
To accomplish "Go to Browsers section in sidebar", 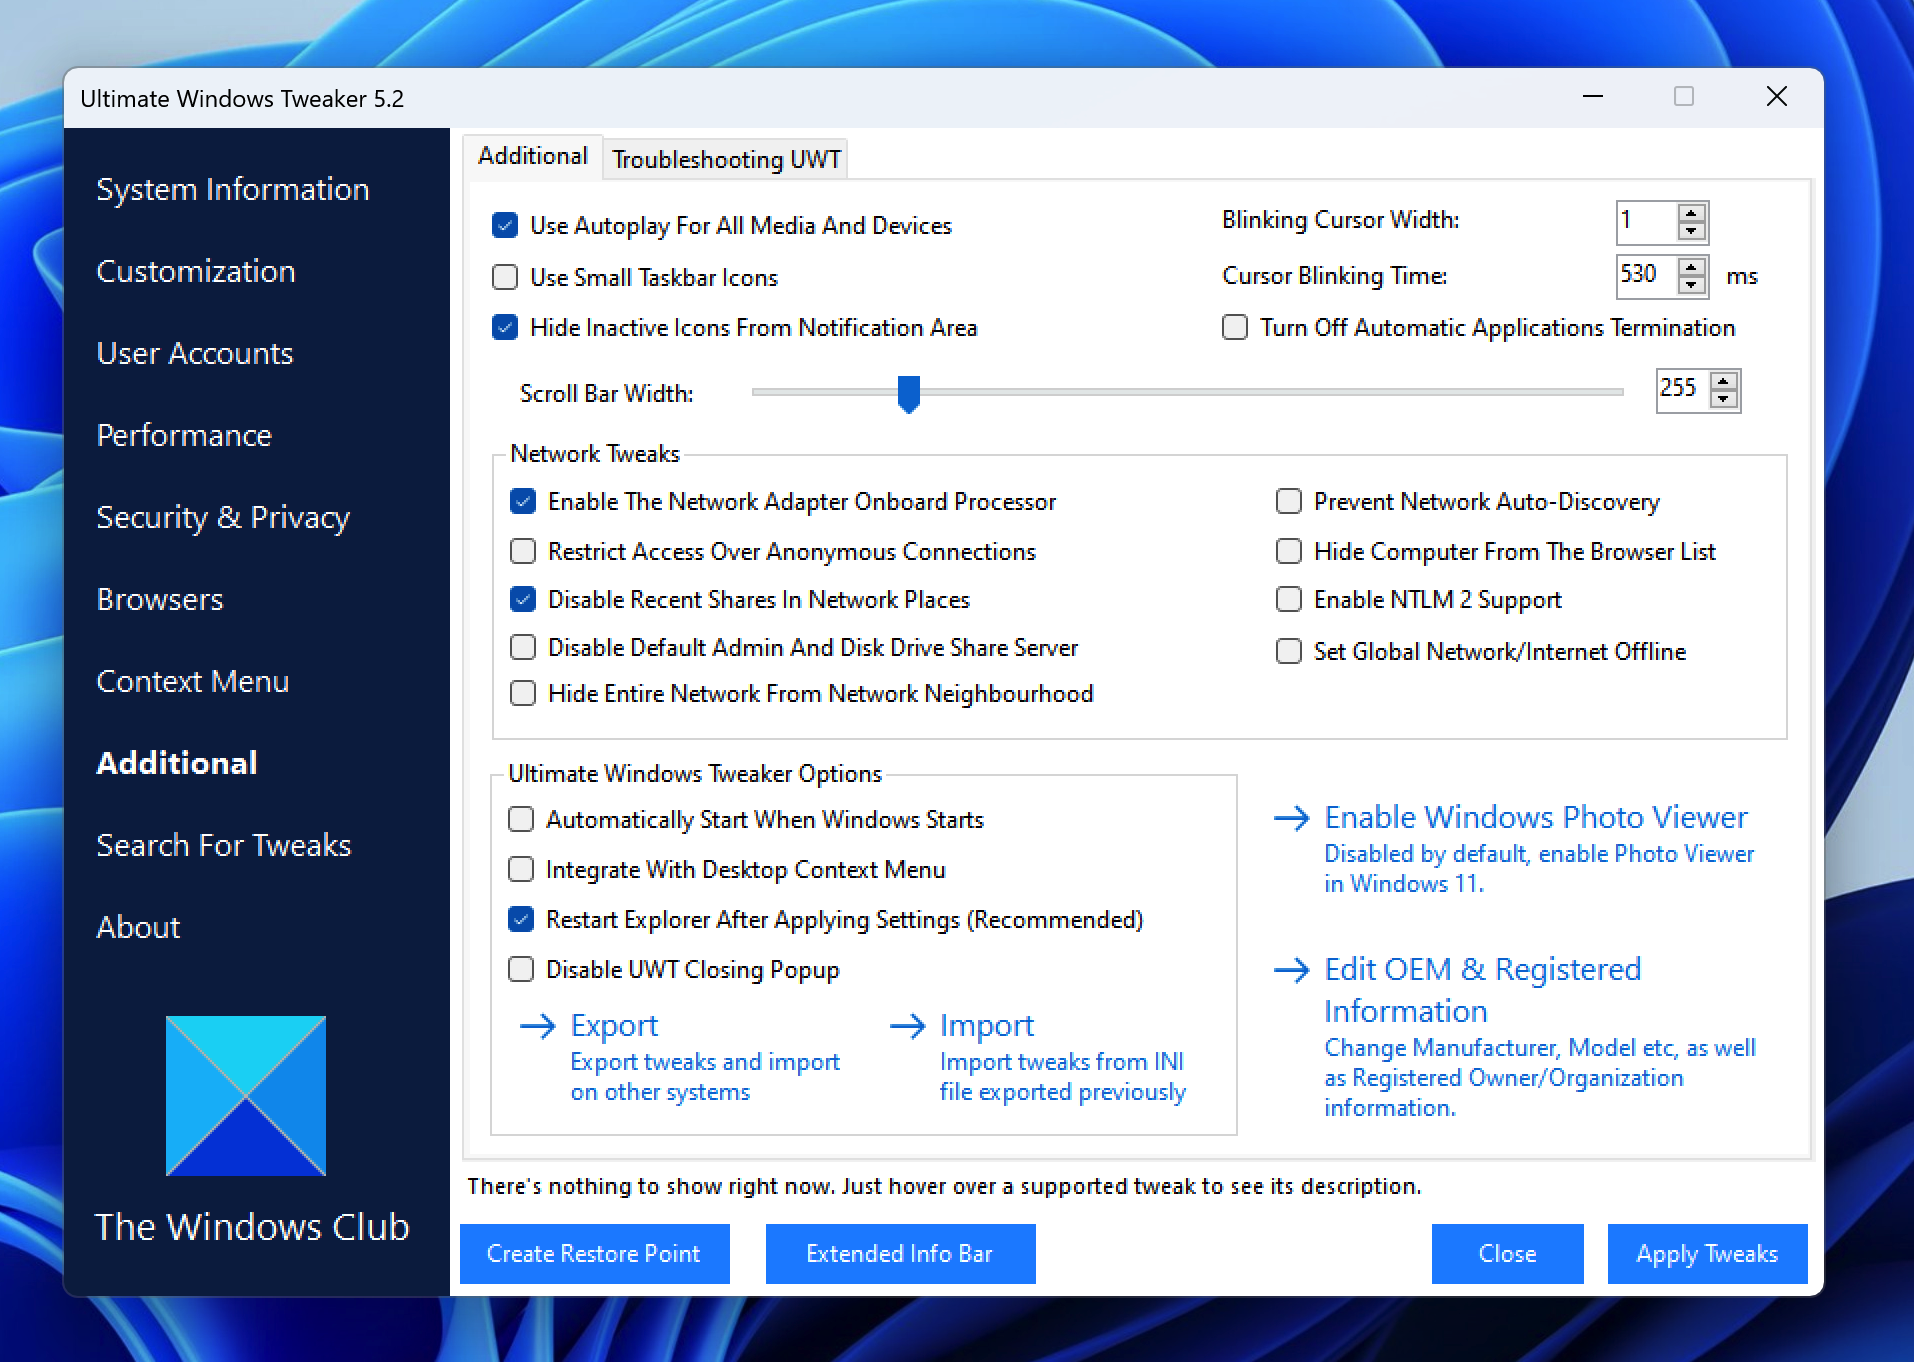I will 160,599.
